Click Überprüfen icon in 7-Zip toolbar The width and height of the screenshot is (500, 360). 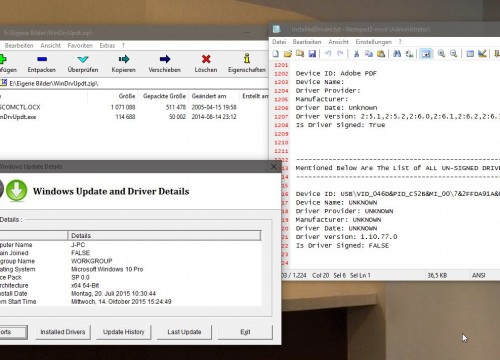click(83, 60)
